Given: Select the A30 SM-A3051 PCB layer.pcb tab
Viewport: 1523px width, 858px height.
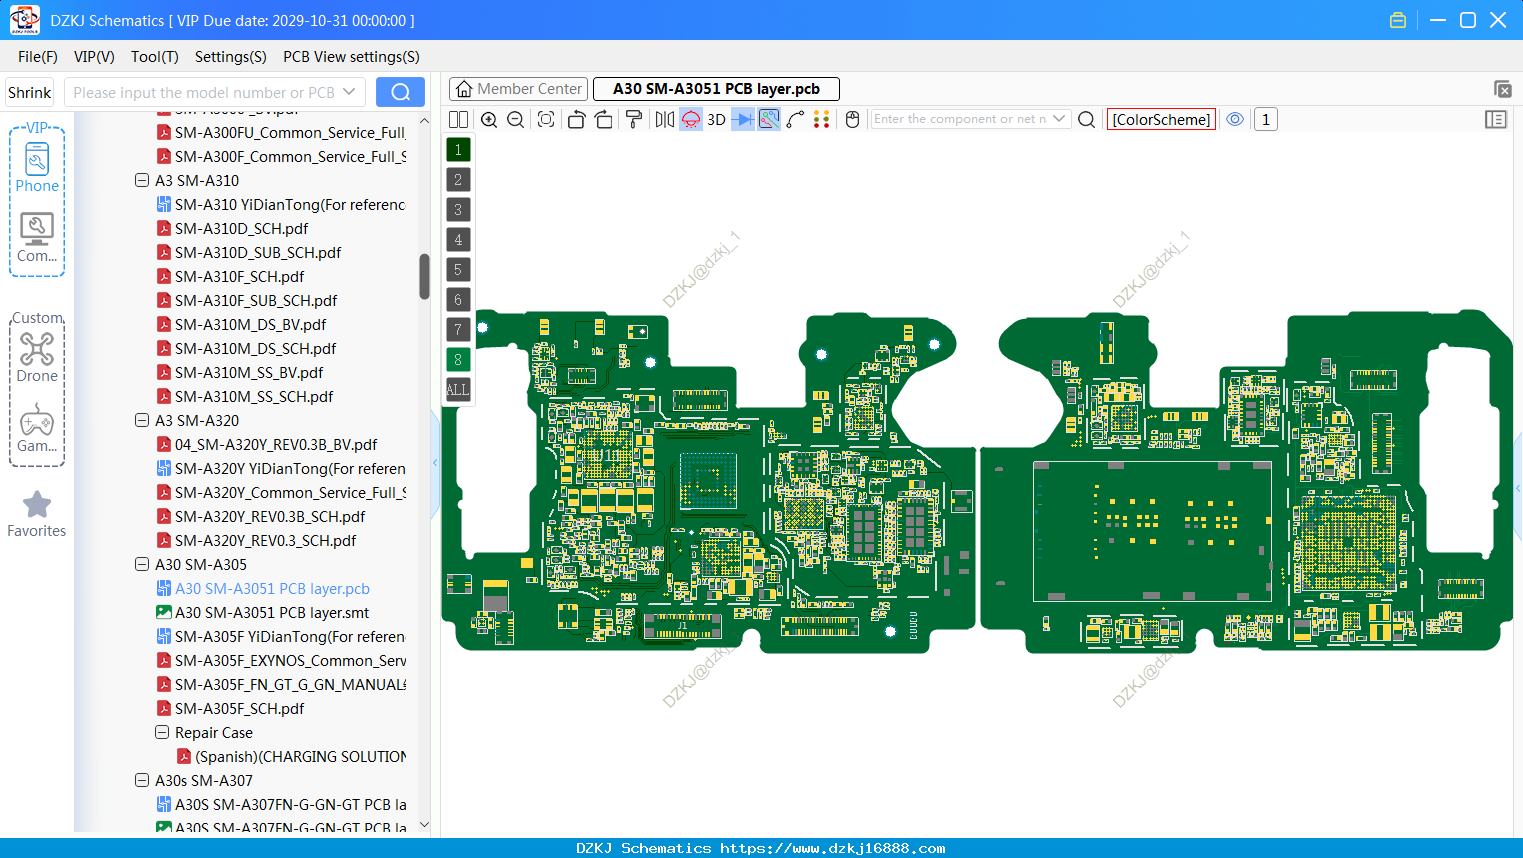Looking at the screenshot, I should [716, 89].
